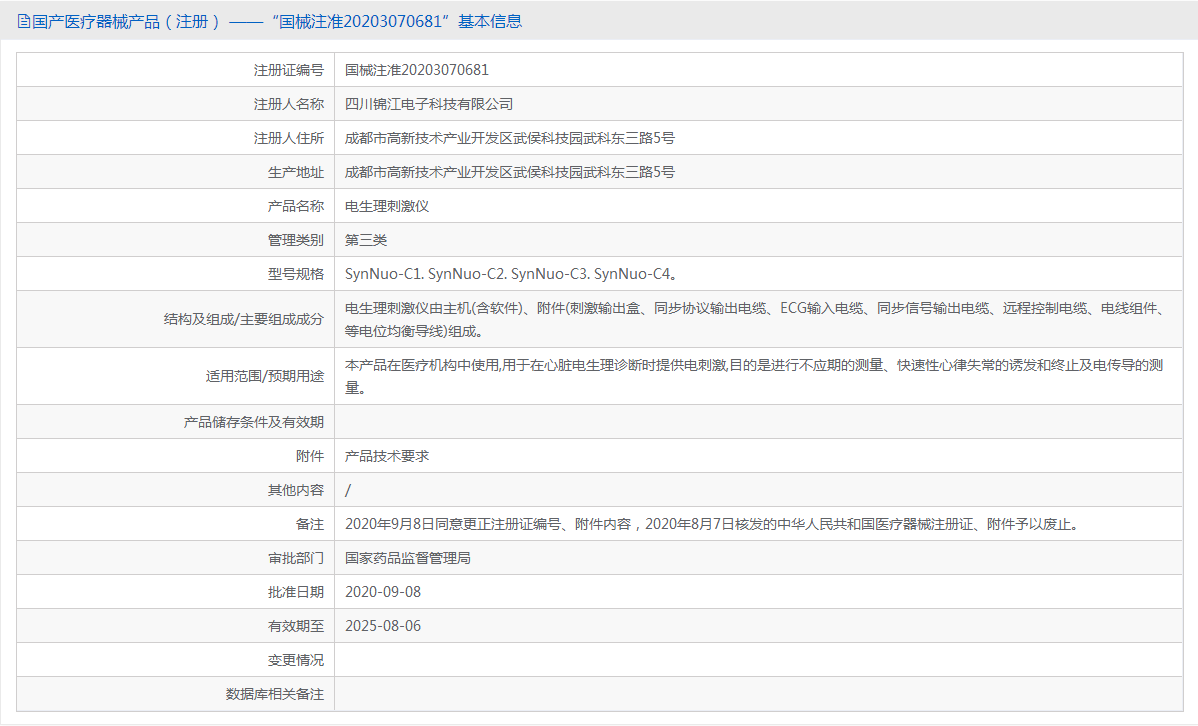This screenshot has height=726, width=1198.
Task: Select the expiry date 2025-08-06
Action: coord(383,626)
